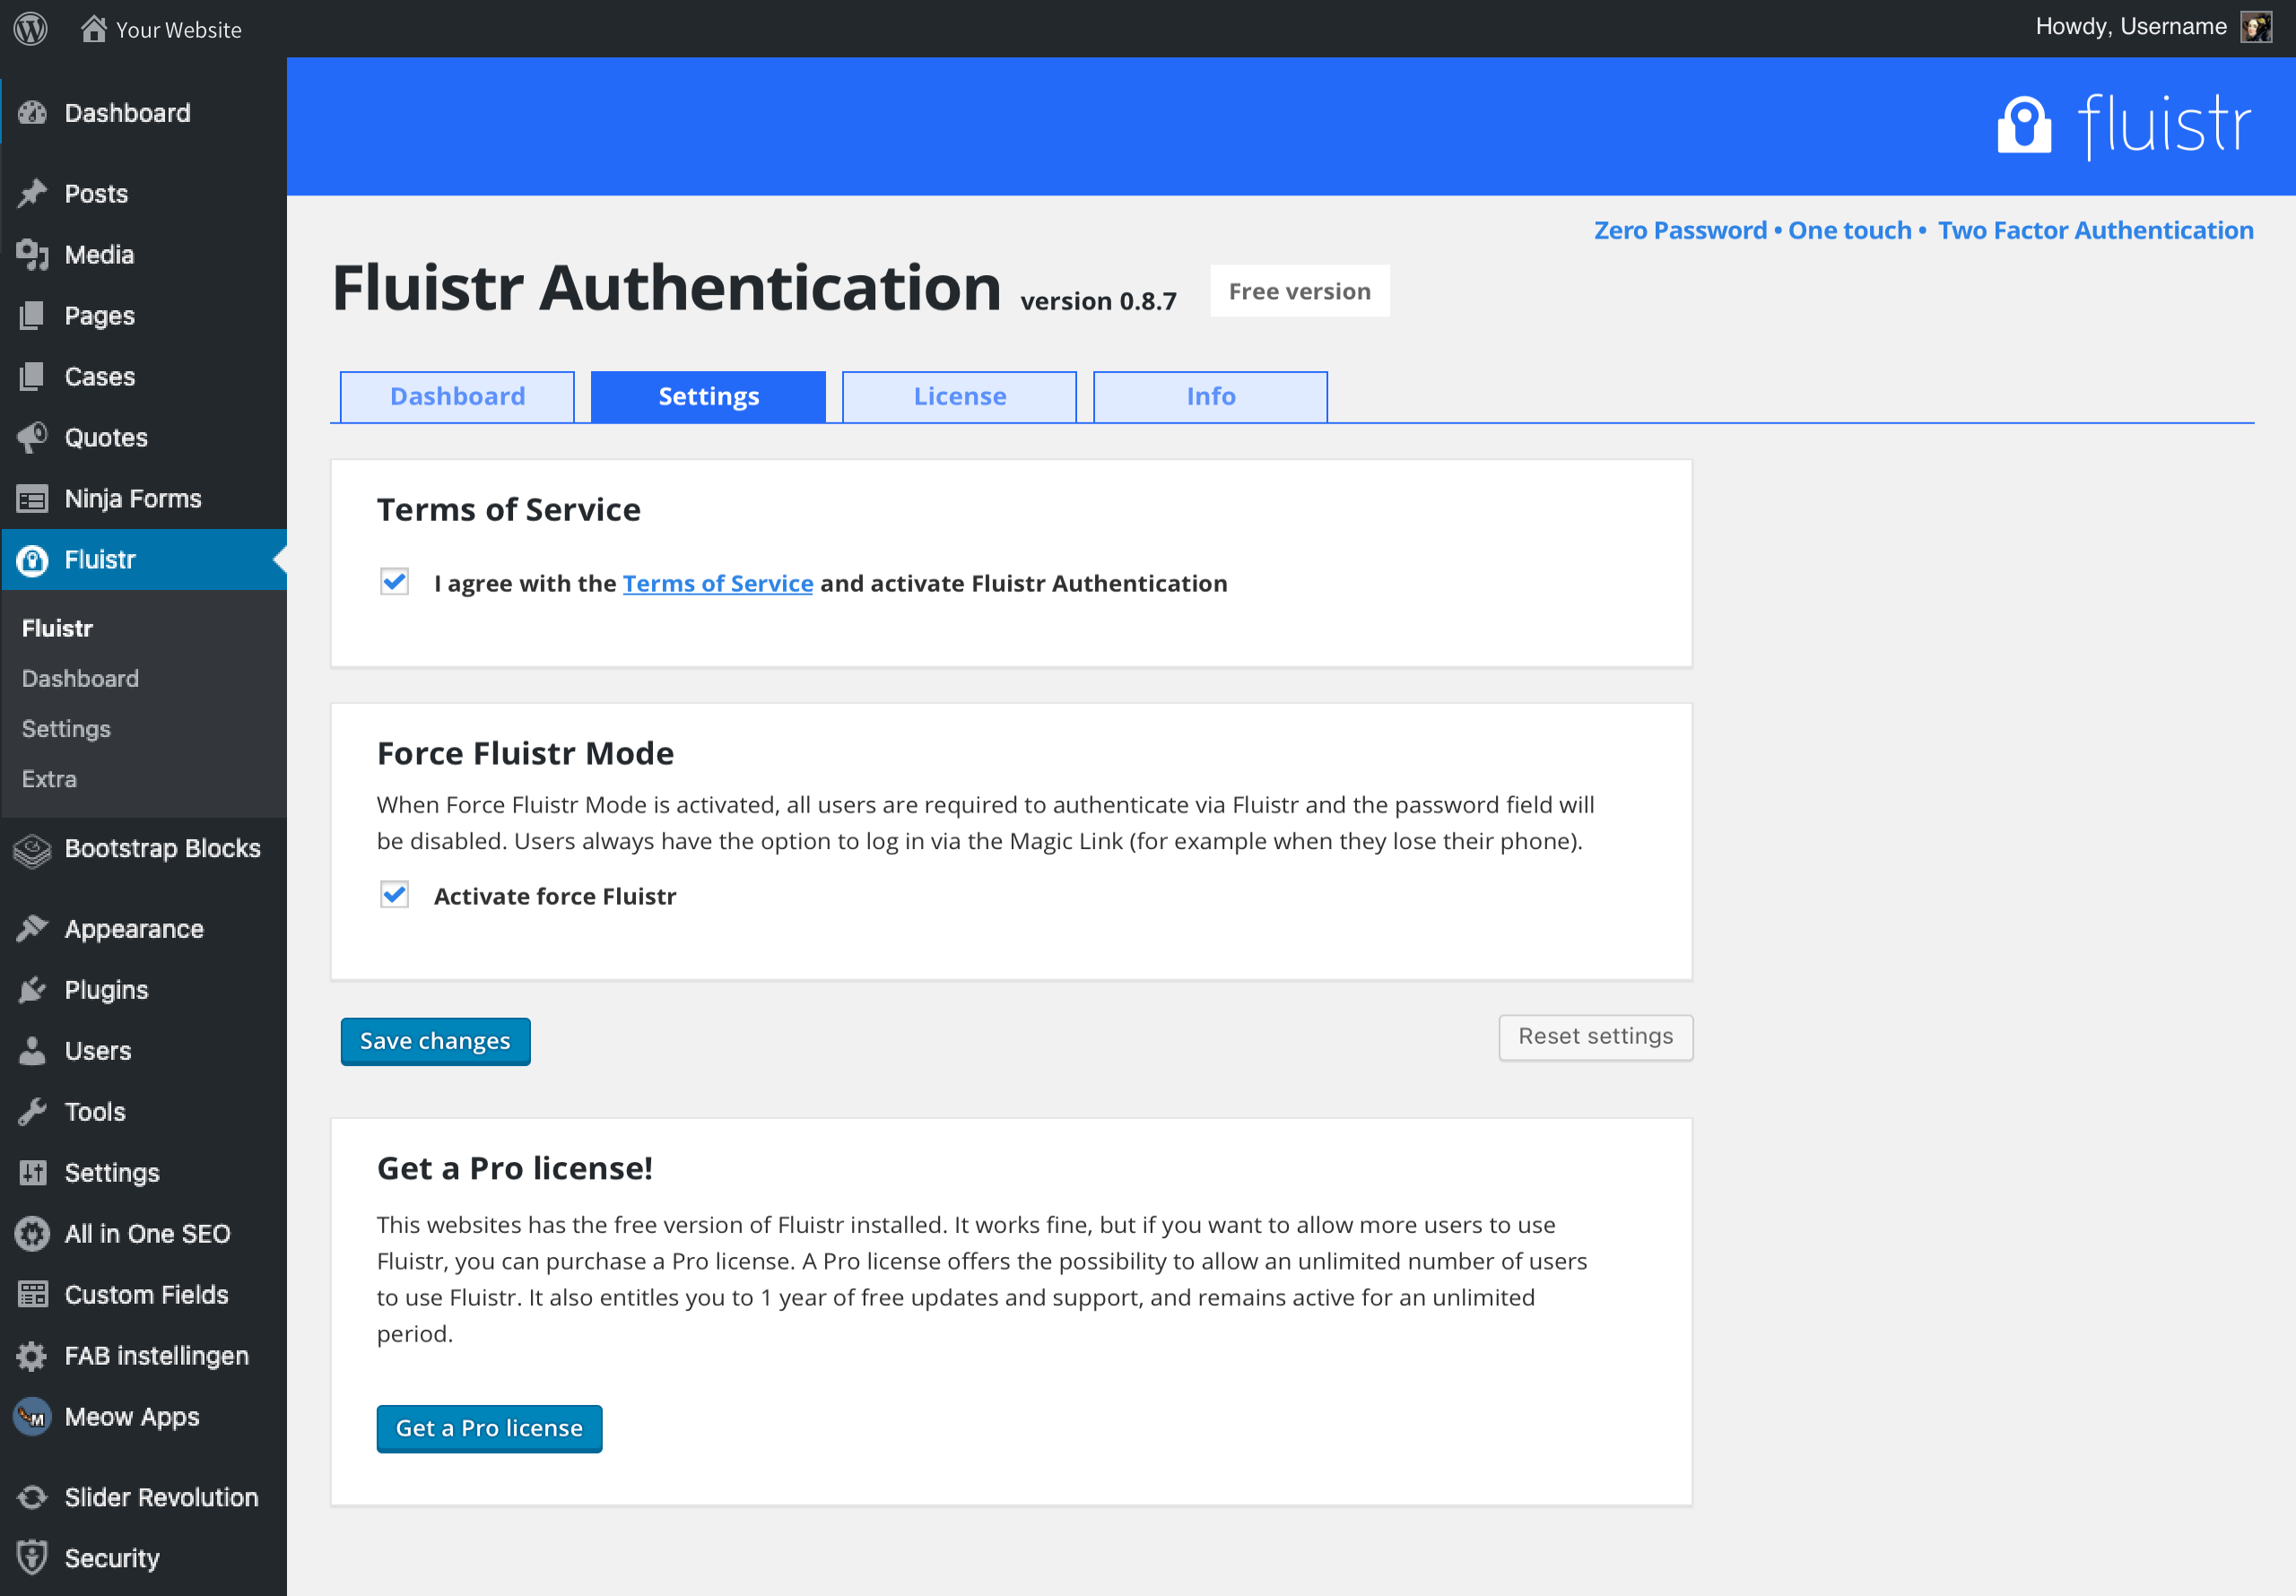Viewport: 2296px width, 1596px height.
Task: Click the All in One SEO icon
Action: coord(33,1235)
